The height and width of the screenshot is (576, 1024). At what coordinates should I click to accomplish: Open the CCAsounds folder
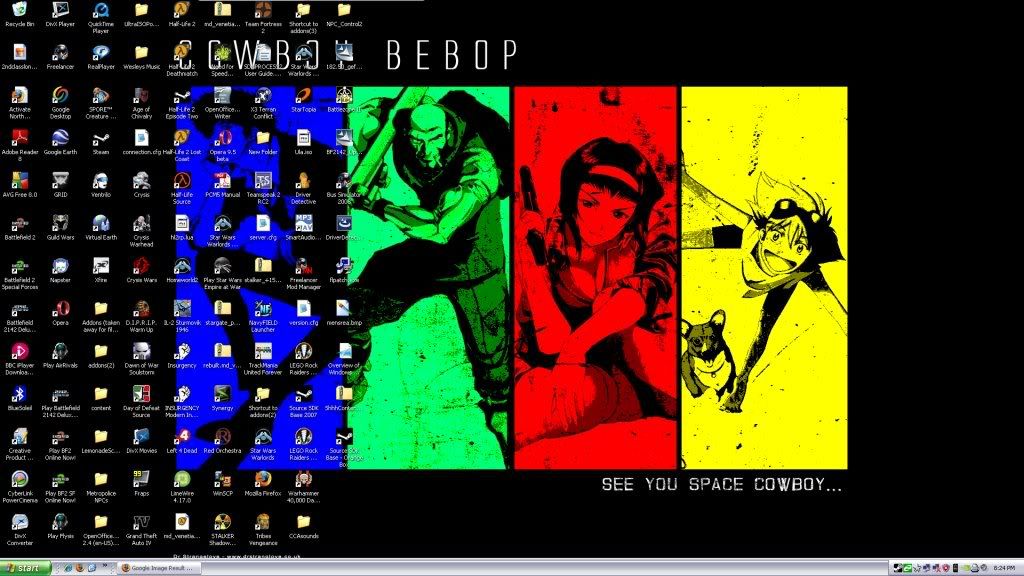[x=304, y=526]
